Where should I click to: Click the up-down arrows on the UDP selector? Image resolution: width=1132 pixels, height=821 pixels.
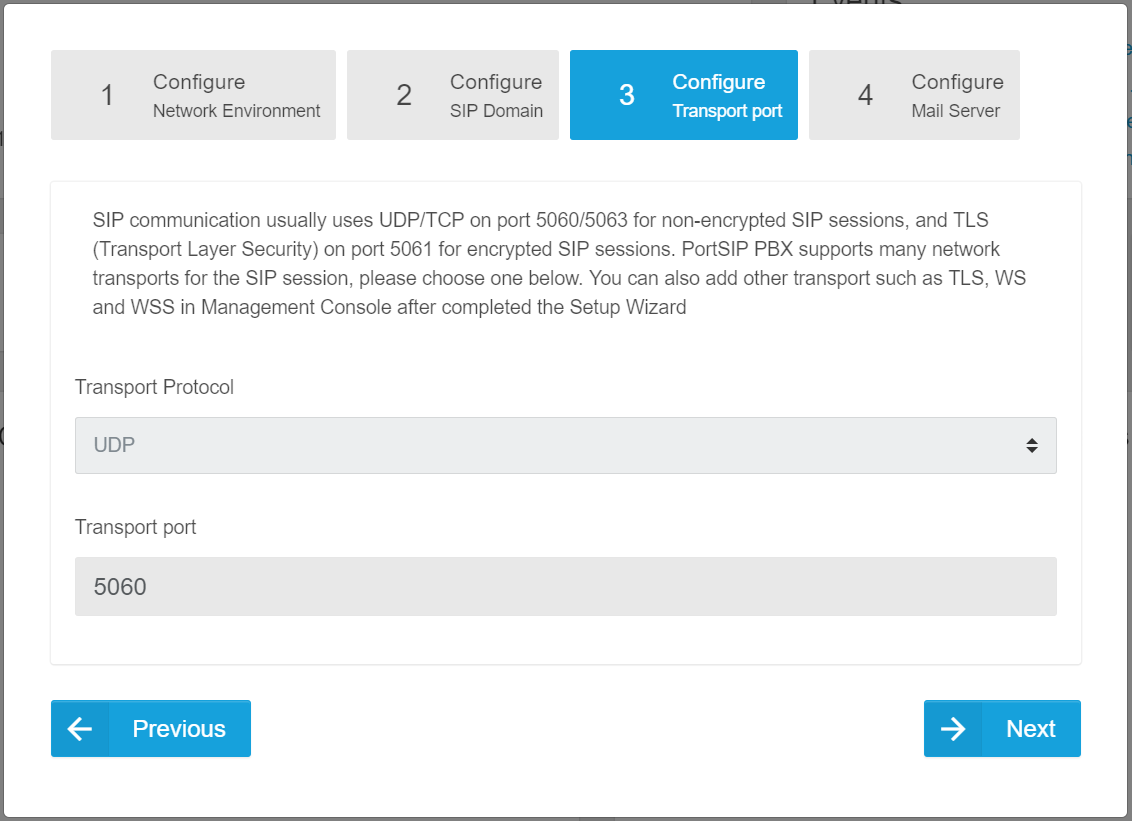1031,445
